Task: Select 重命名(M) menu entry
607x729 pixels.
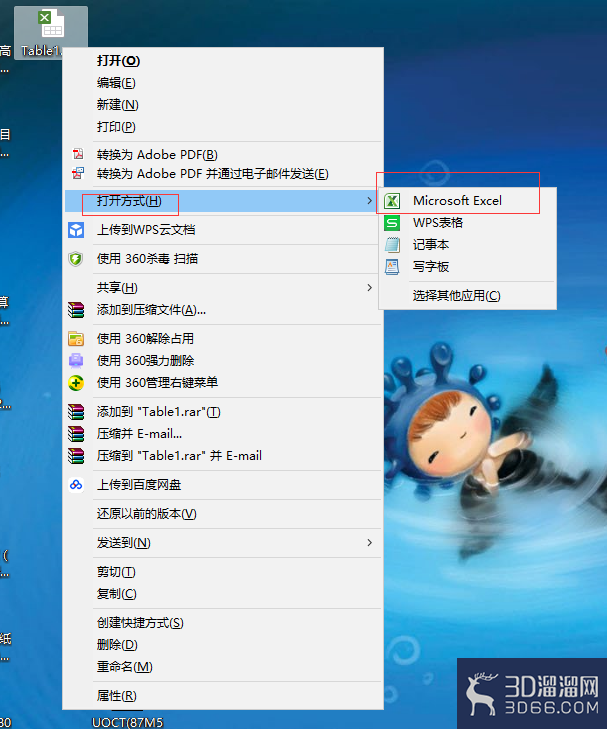Action: click(223, 667)
